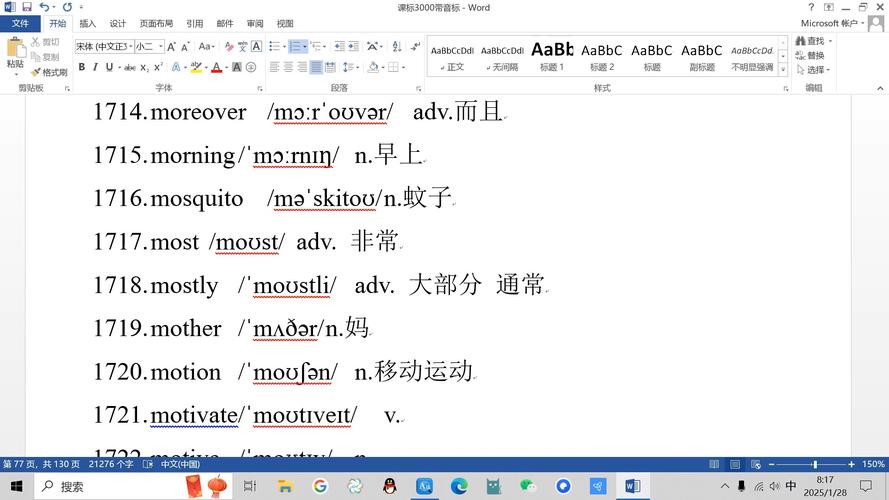Open the phonetic guide 文 icon
The image size is (889, 500).
(243, 46)
